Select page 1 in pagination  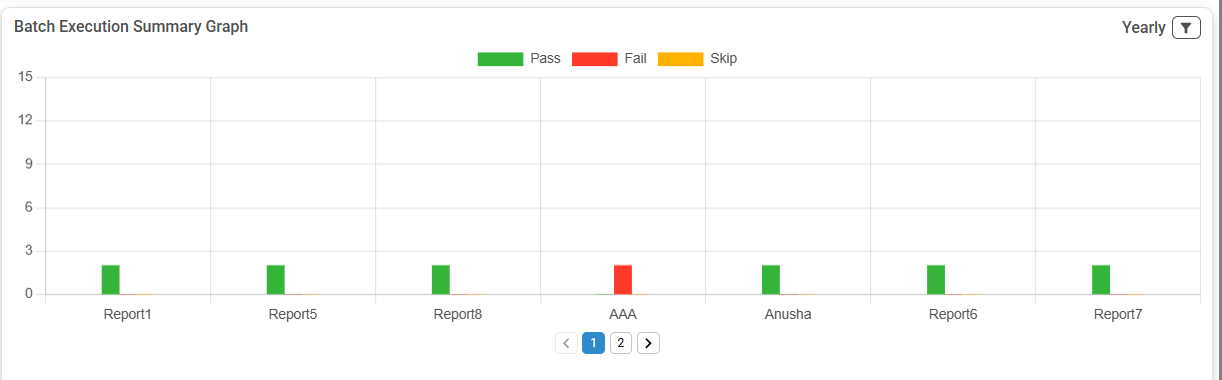[x=593, y=343]
